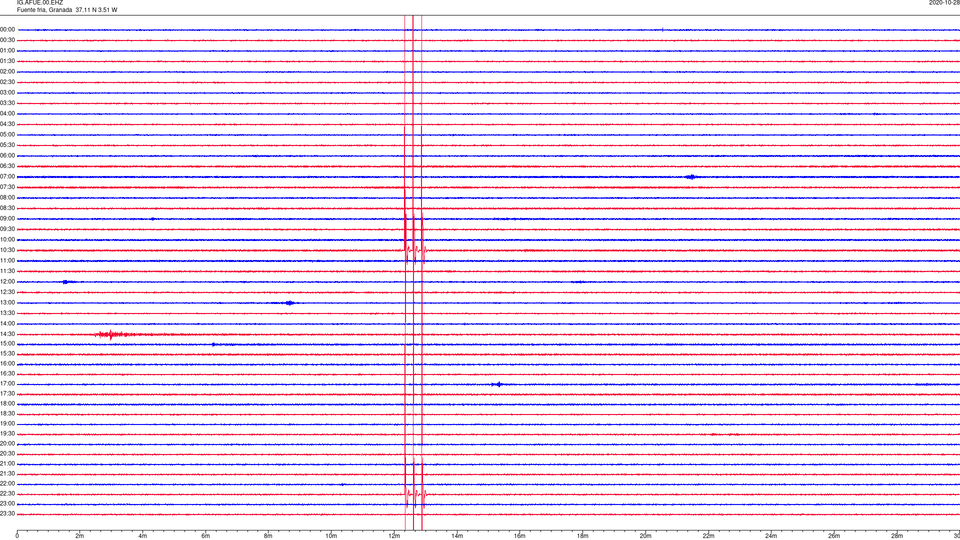Click the station code IG.AFUE.00.EHZ header

coord(40,2)
